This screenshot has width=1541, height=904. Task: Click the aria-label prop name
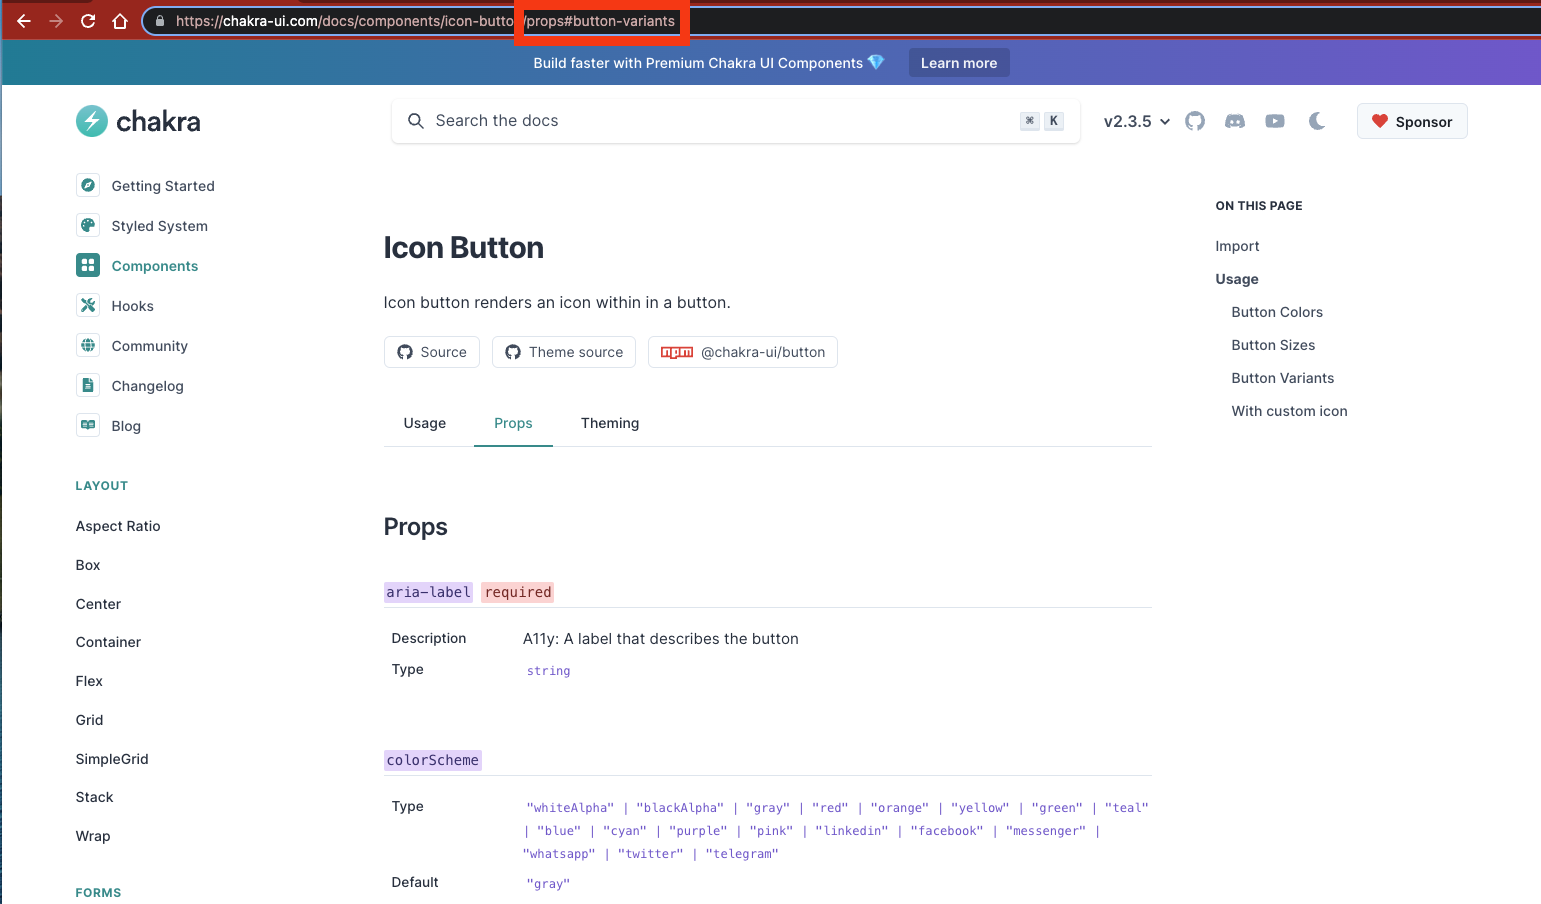tap(428, 592)
